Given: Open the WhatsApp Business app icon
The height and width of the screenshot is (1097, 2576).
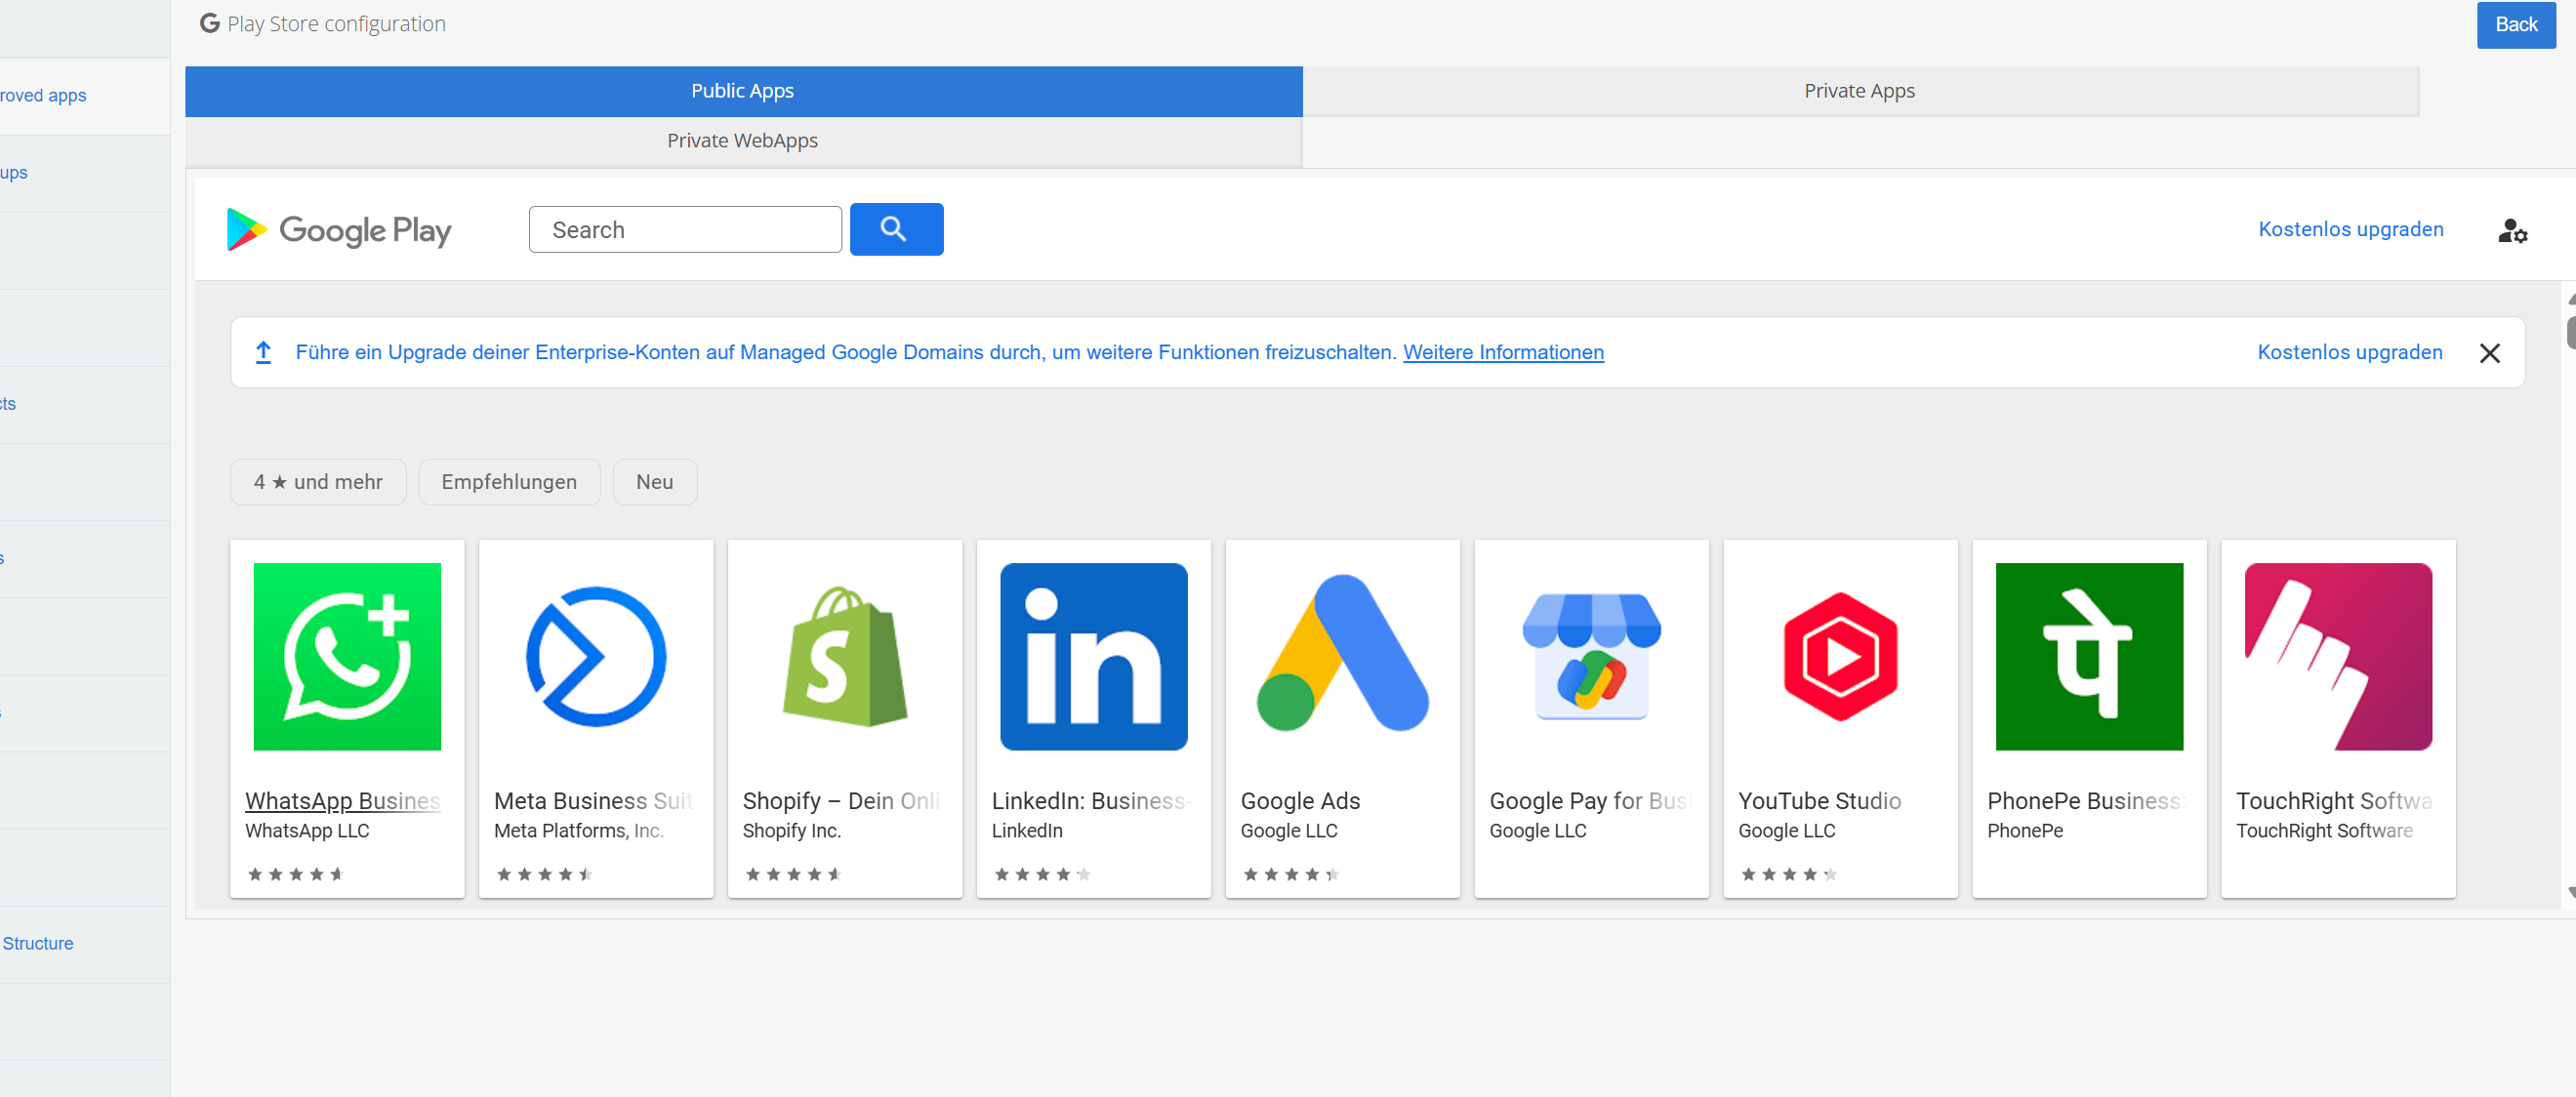Looking at the screenshot, I should 347,656.
